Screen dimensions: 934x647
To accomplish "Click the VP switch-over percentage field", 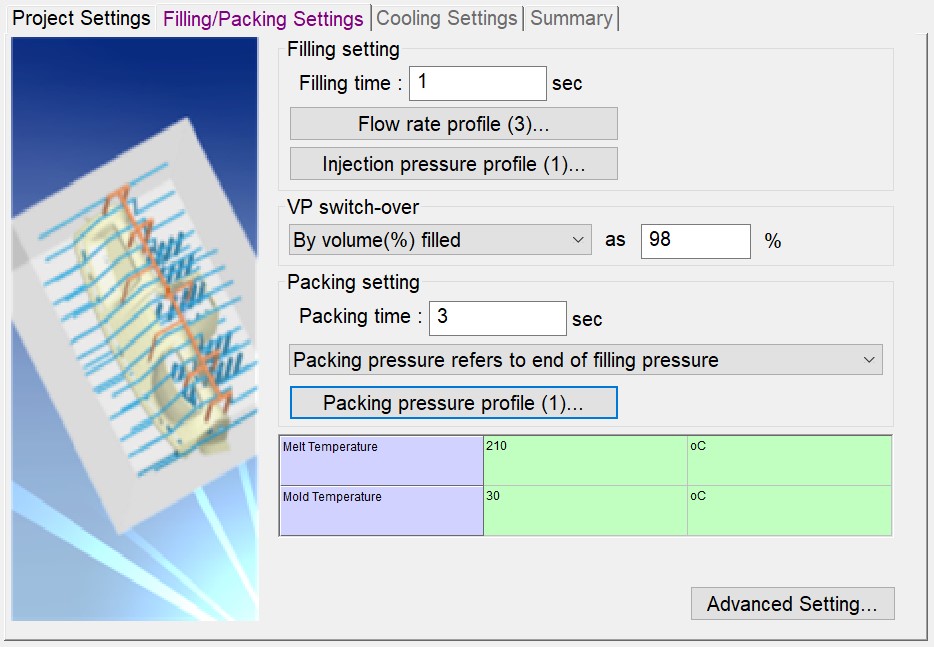I will click(695, 240).
